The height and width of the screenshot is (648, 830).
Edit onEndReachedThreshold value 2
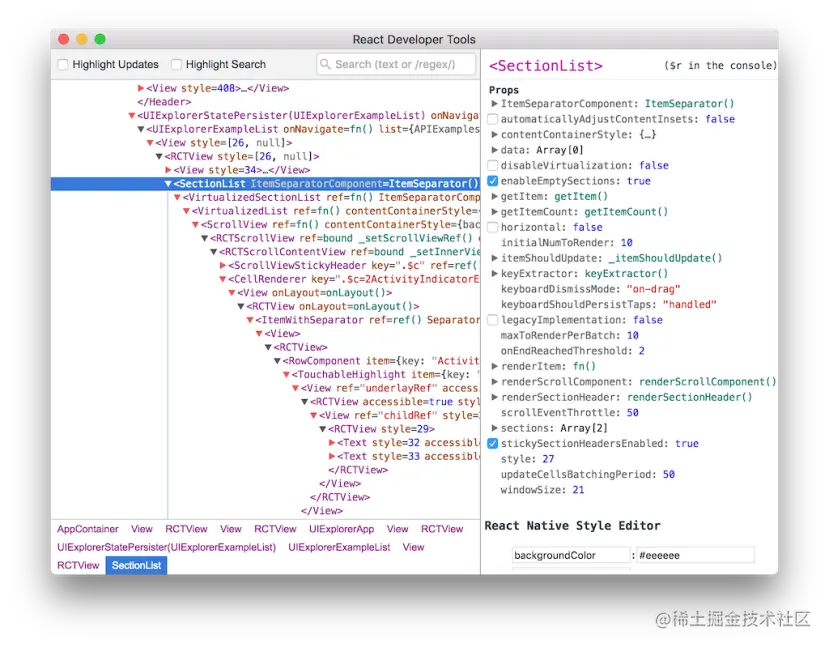click(642, 351)
